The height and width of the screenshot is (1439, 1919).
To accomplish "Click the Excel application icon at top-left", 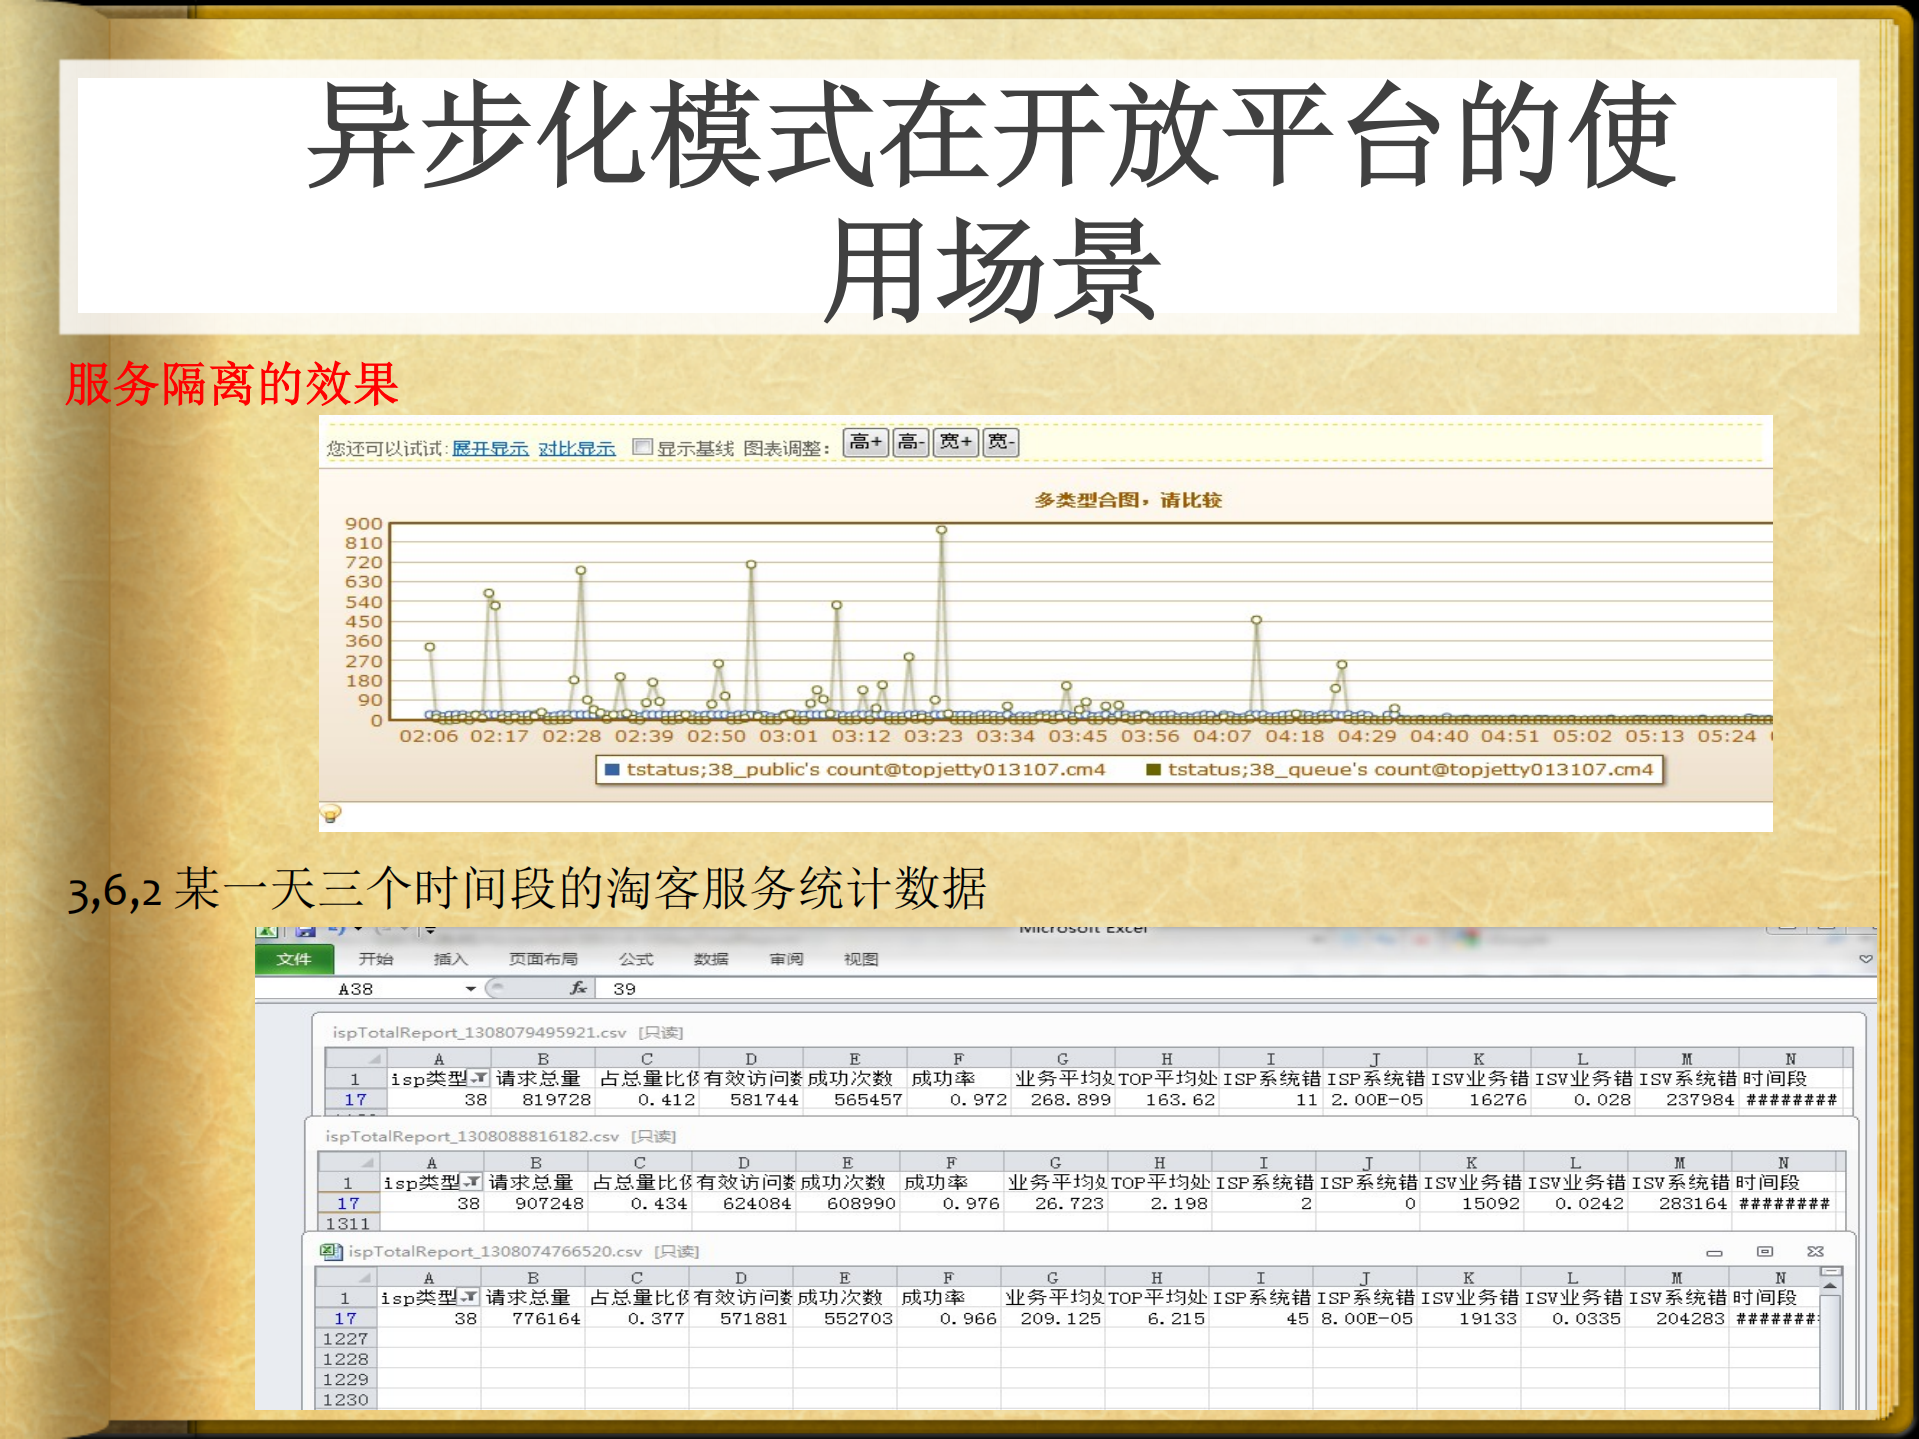I will coord(267,930).
